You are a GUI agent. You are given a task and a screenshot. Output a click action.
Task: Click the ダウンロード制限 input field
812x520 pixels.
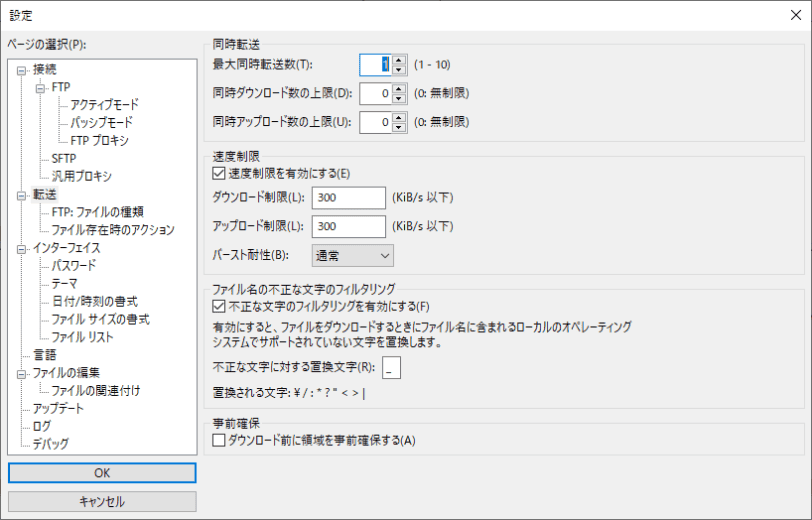(349, 198)
